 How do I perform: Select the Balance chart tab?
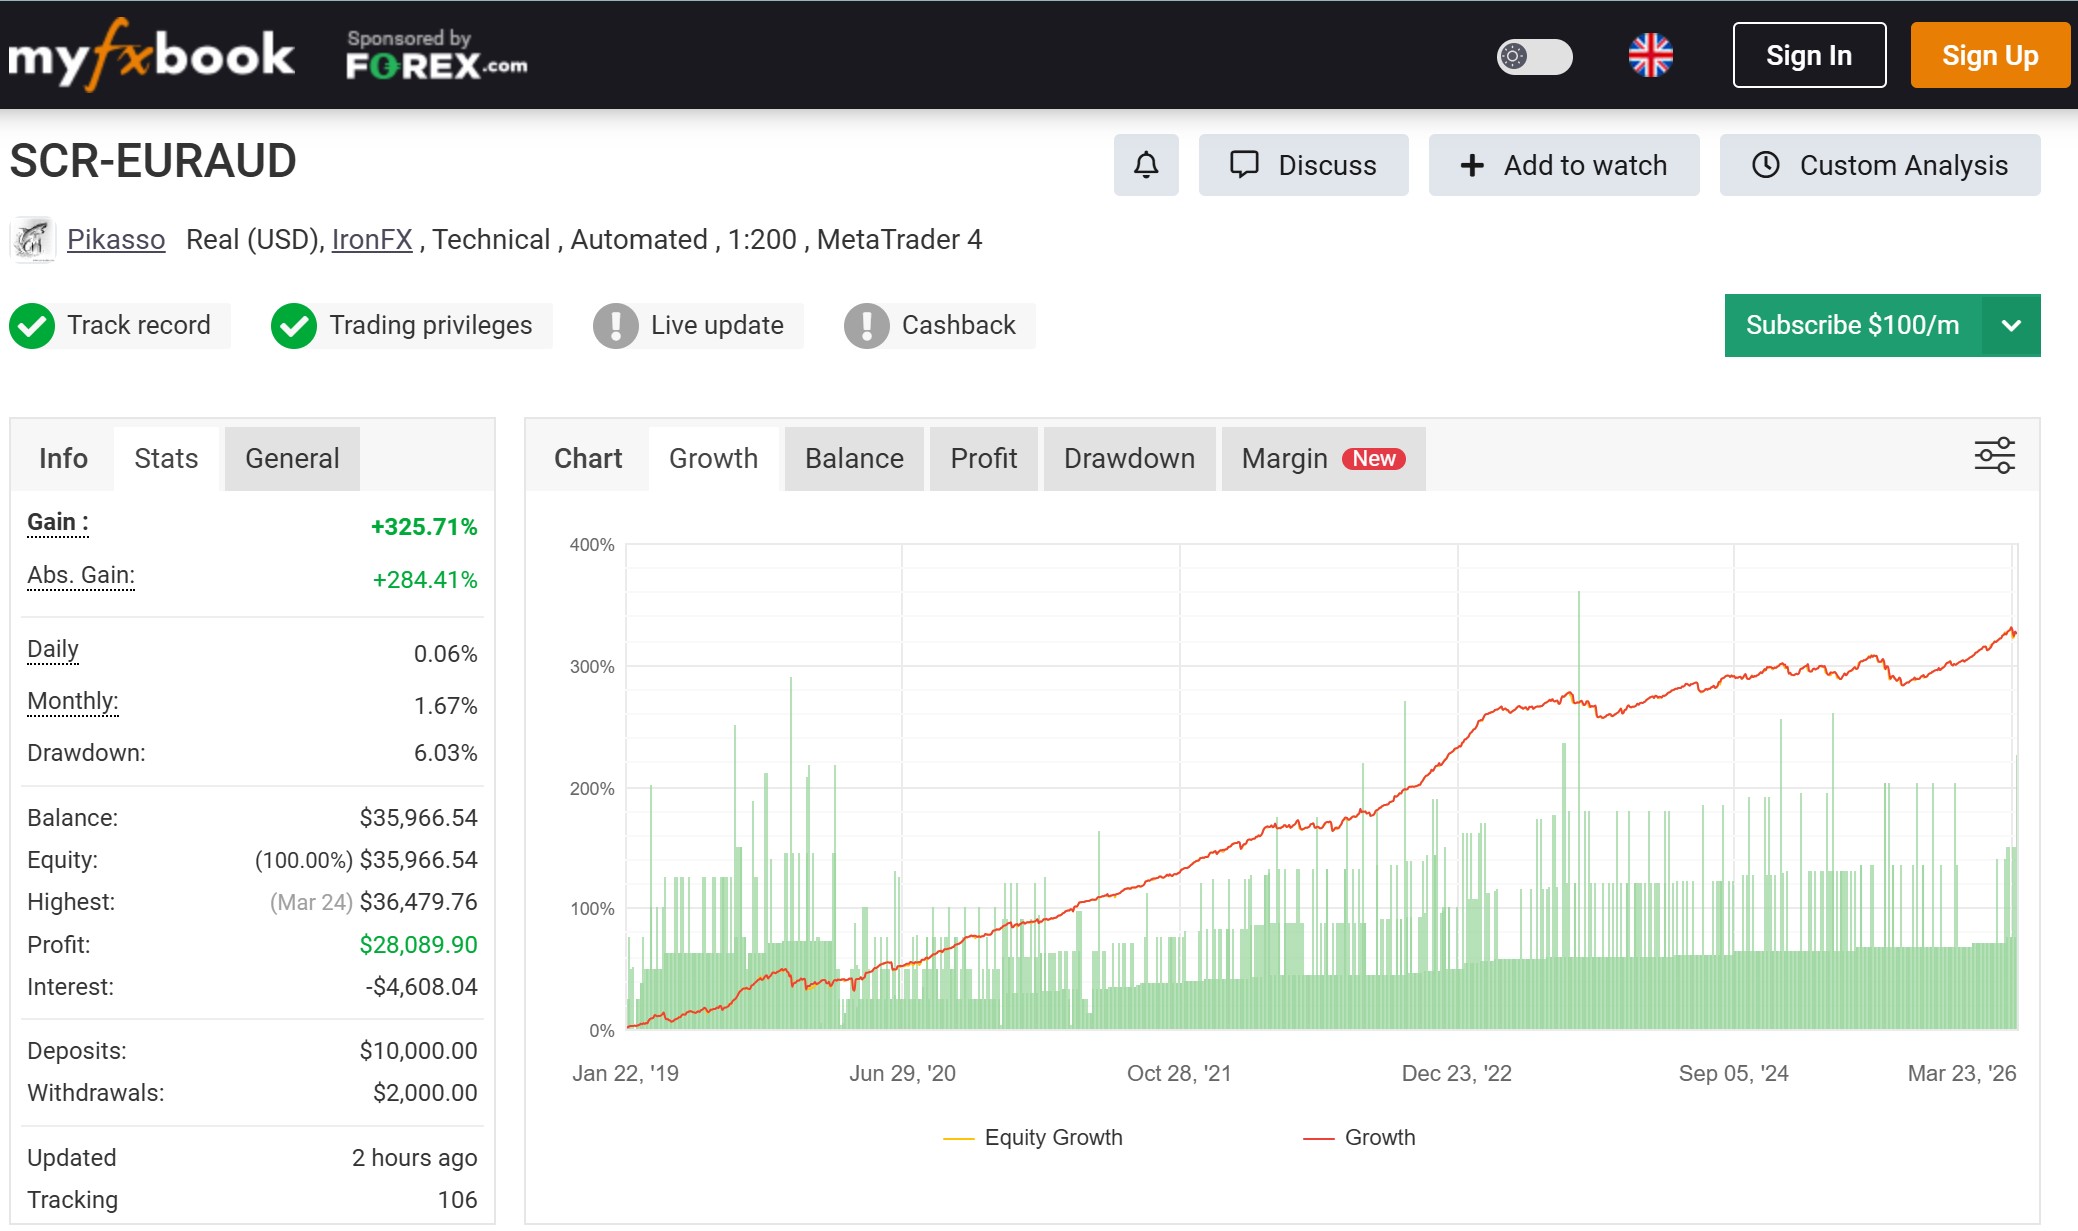coord(853,458)
